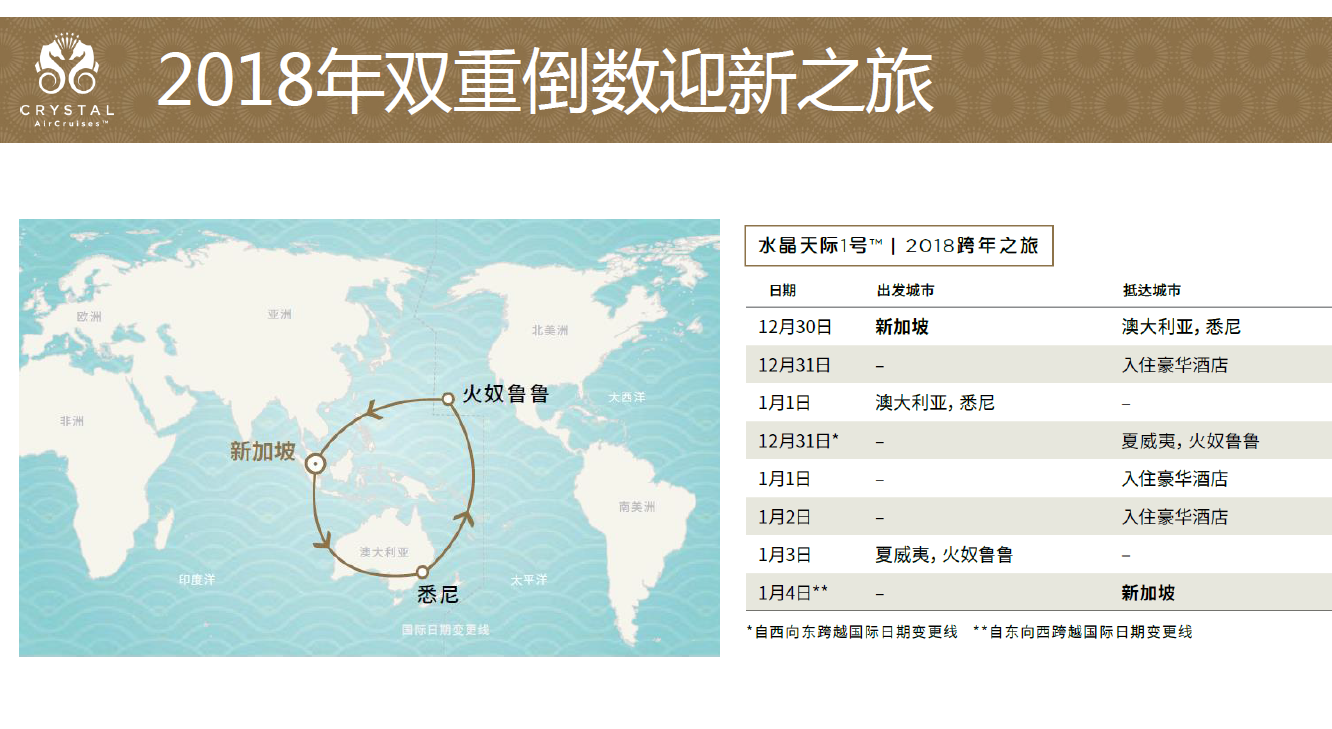Click the 北美洲 continent label on the map
Image resolution: width=1332 pixels, height=729 pixels.
(549, 330)
